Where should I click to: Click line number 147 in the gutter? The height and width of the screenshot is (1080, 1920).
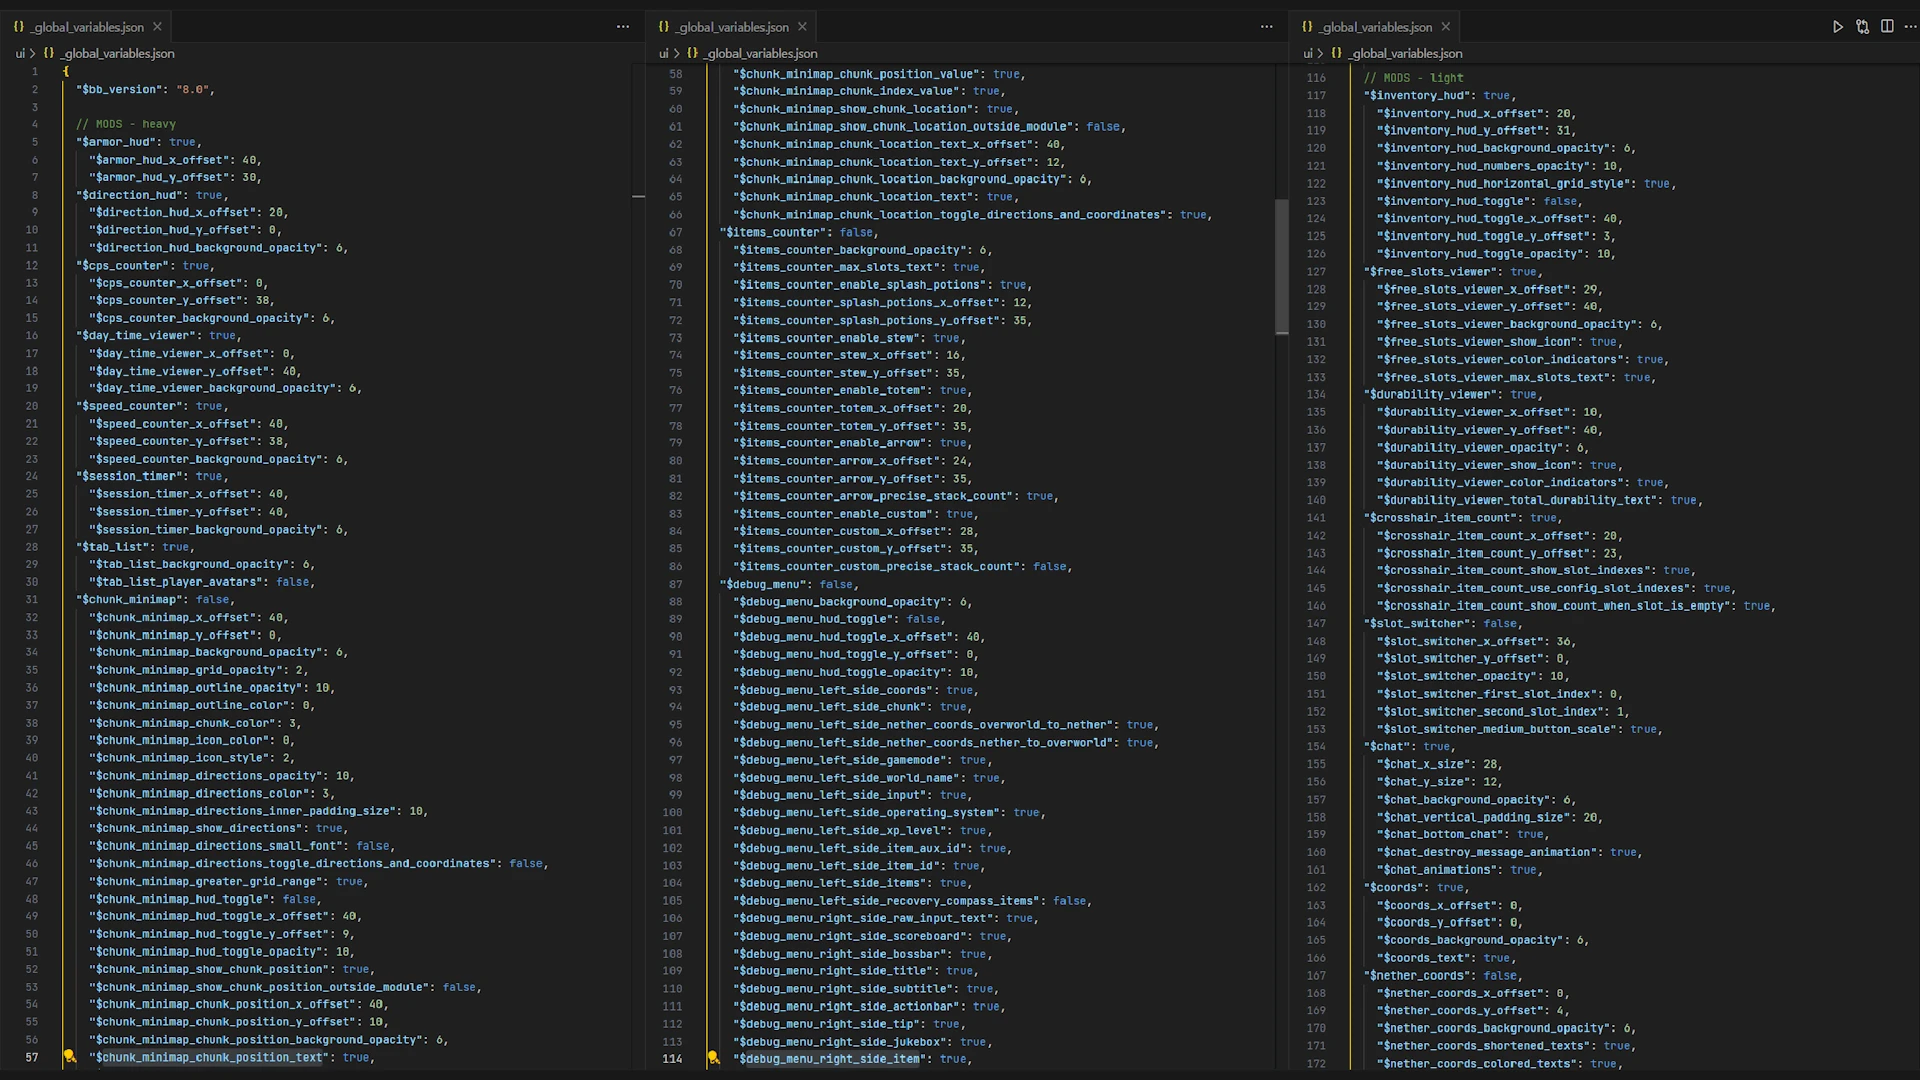click(1316, 623)
